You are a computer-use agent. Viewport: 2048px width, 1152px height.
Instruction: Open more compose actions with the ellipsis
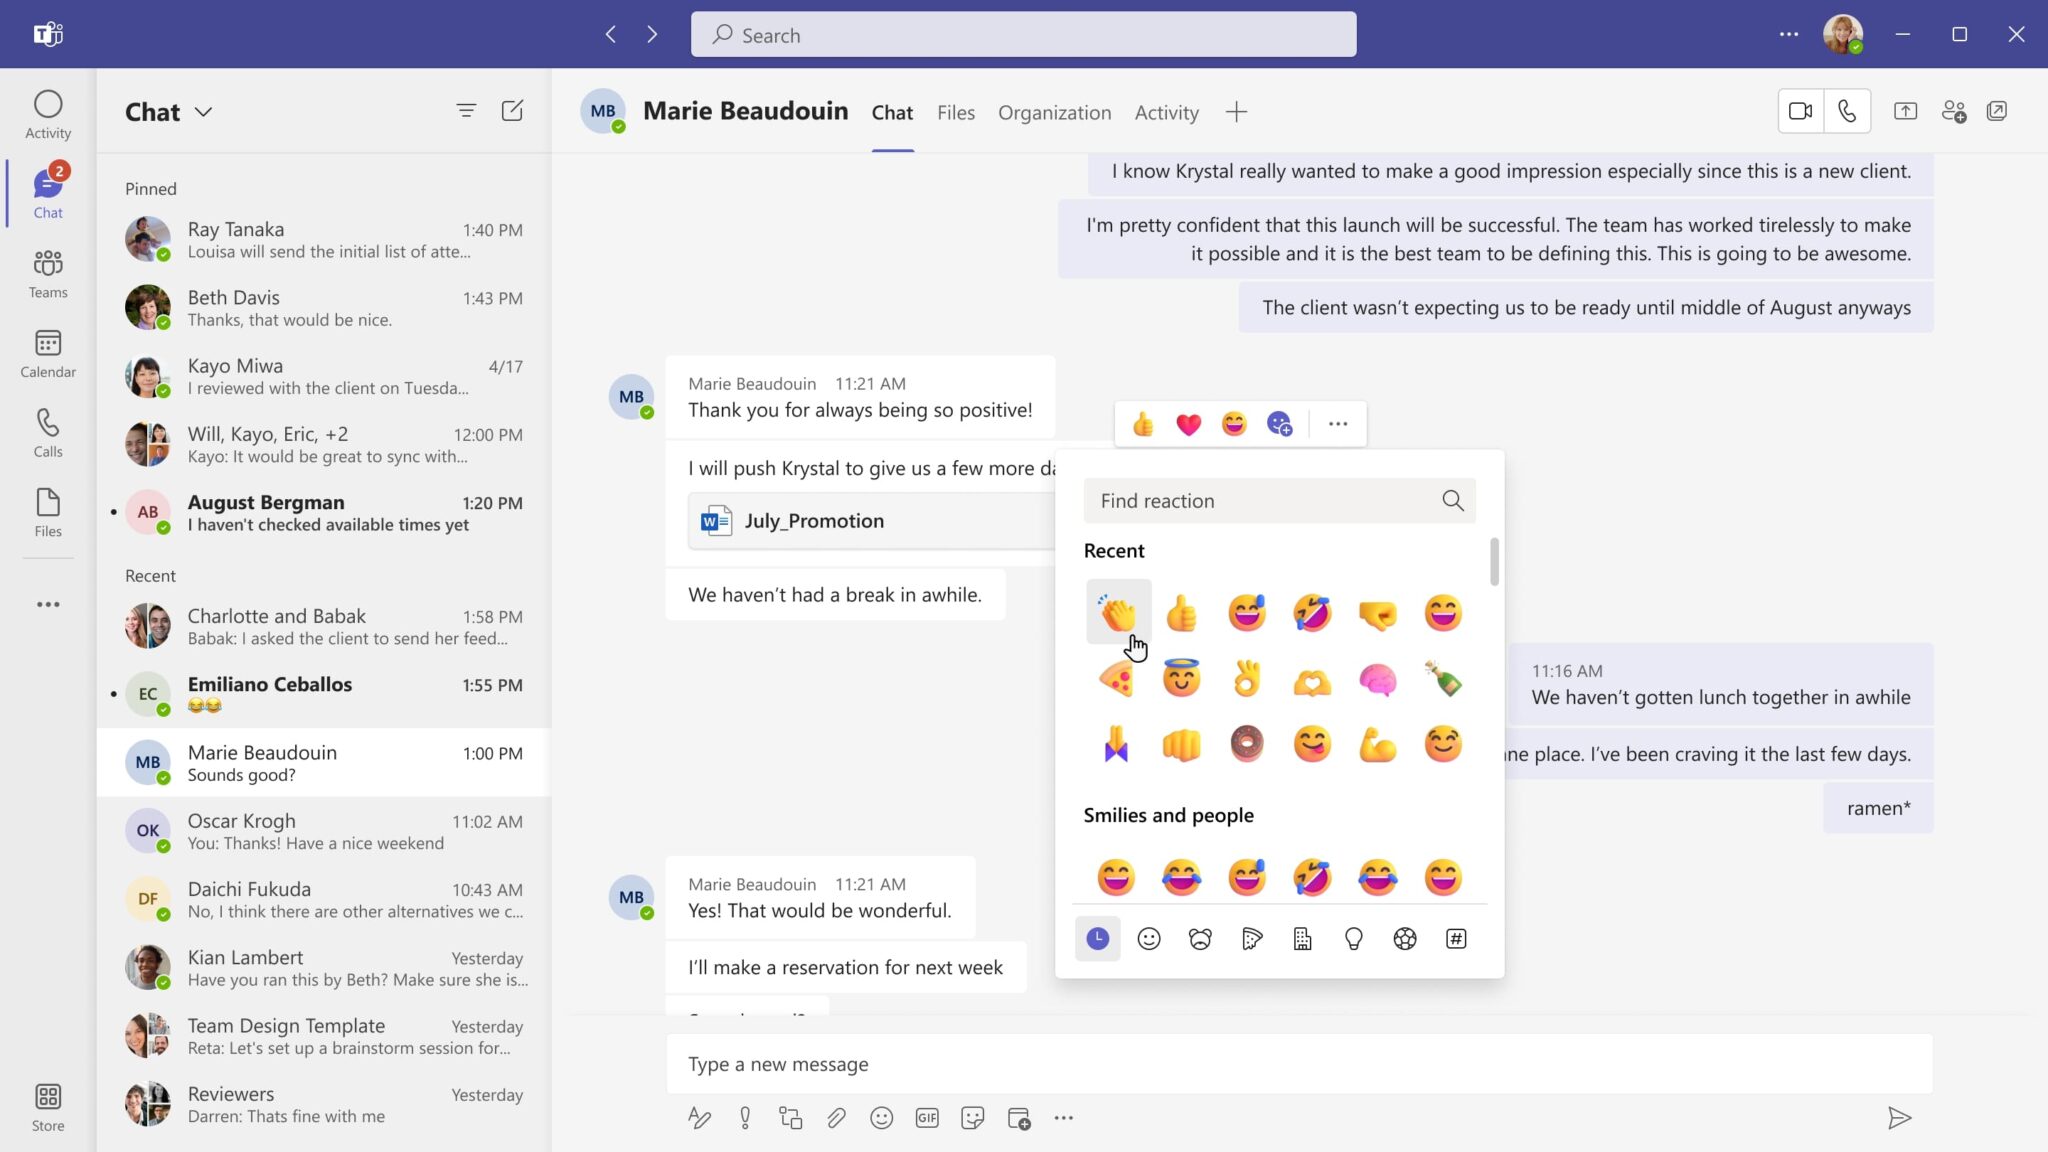pyautogui.click(x=1064, y=1117)
